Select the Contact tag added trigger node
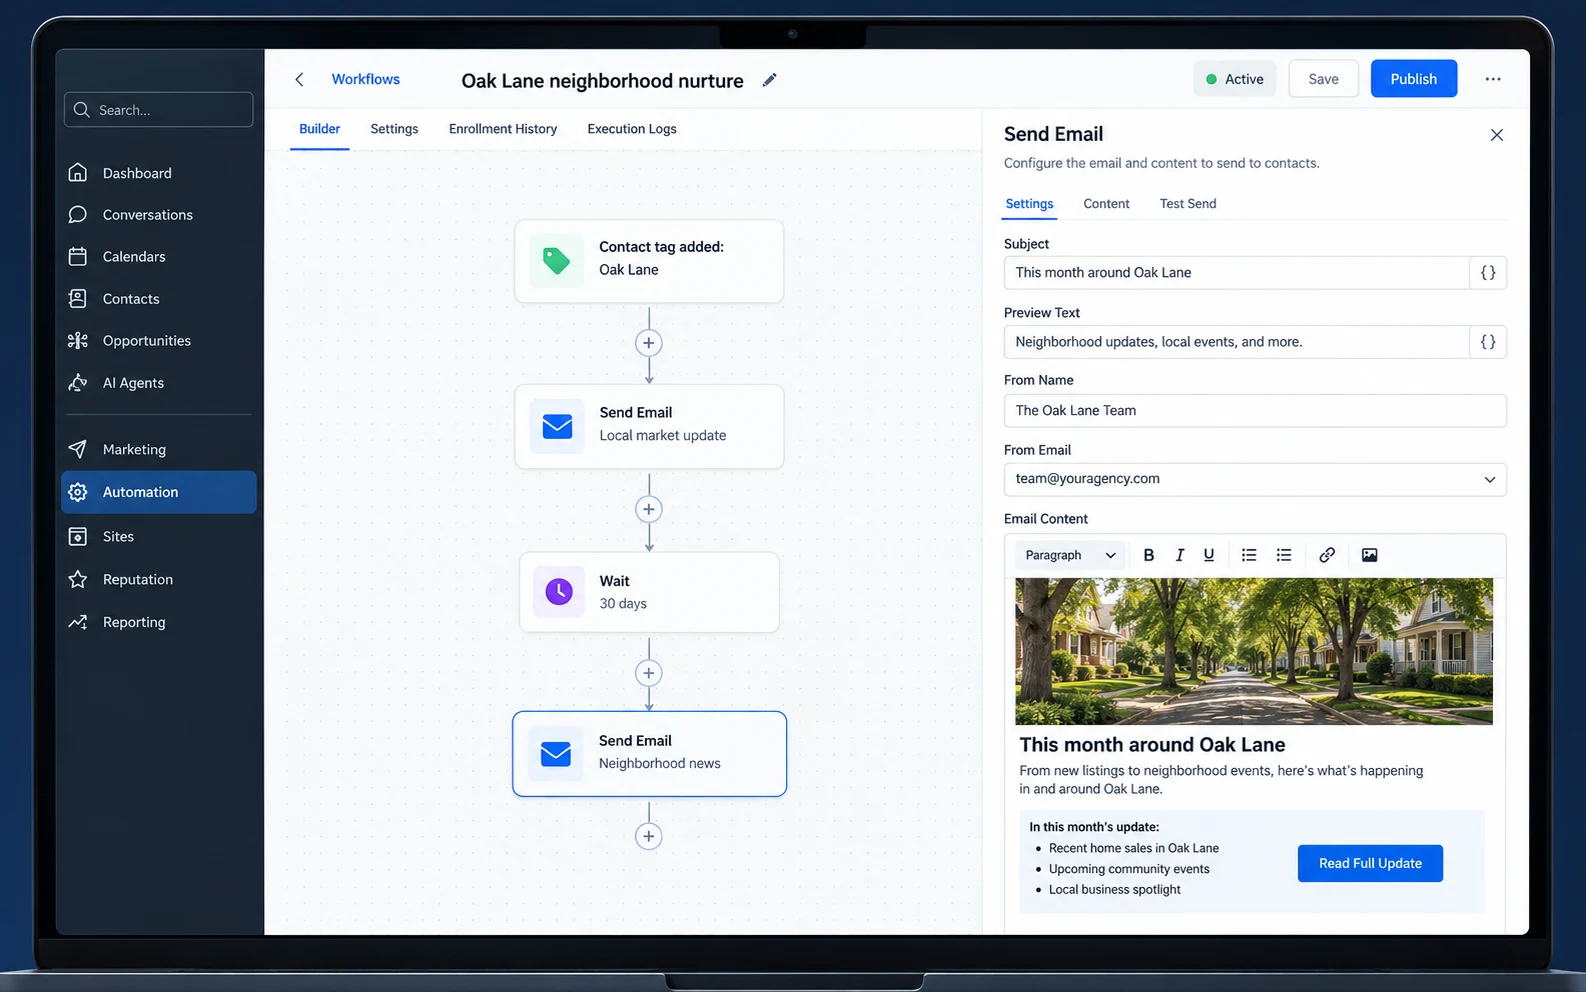 649,261
